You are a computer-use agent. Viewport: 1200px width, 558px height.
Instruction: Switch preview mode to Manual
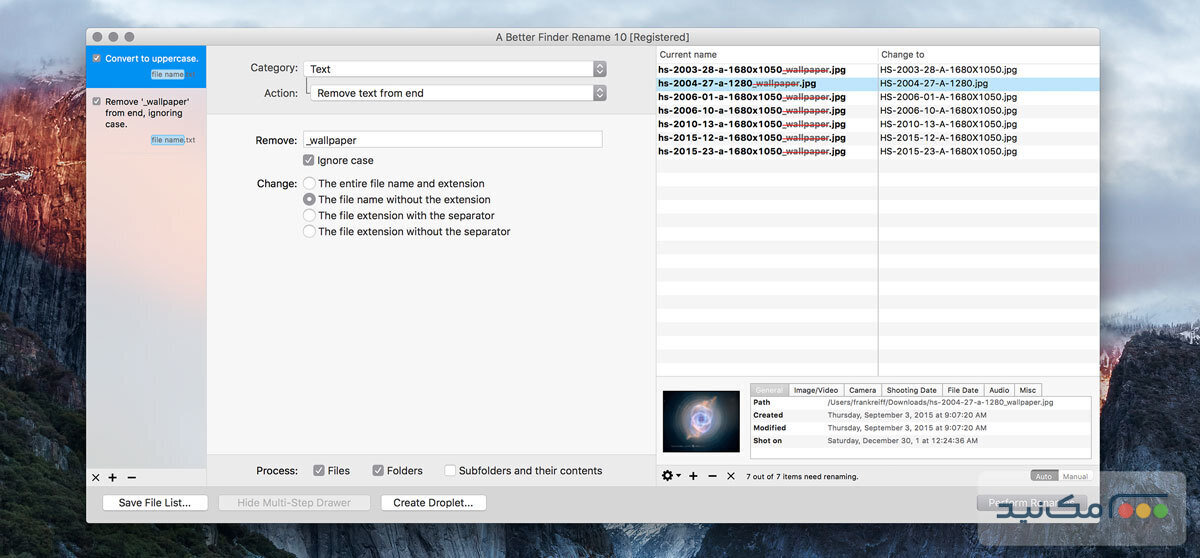[x=1074, y=477]
